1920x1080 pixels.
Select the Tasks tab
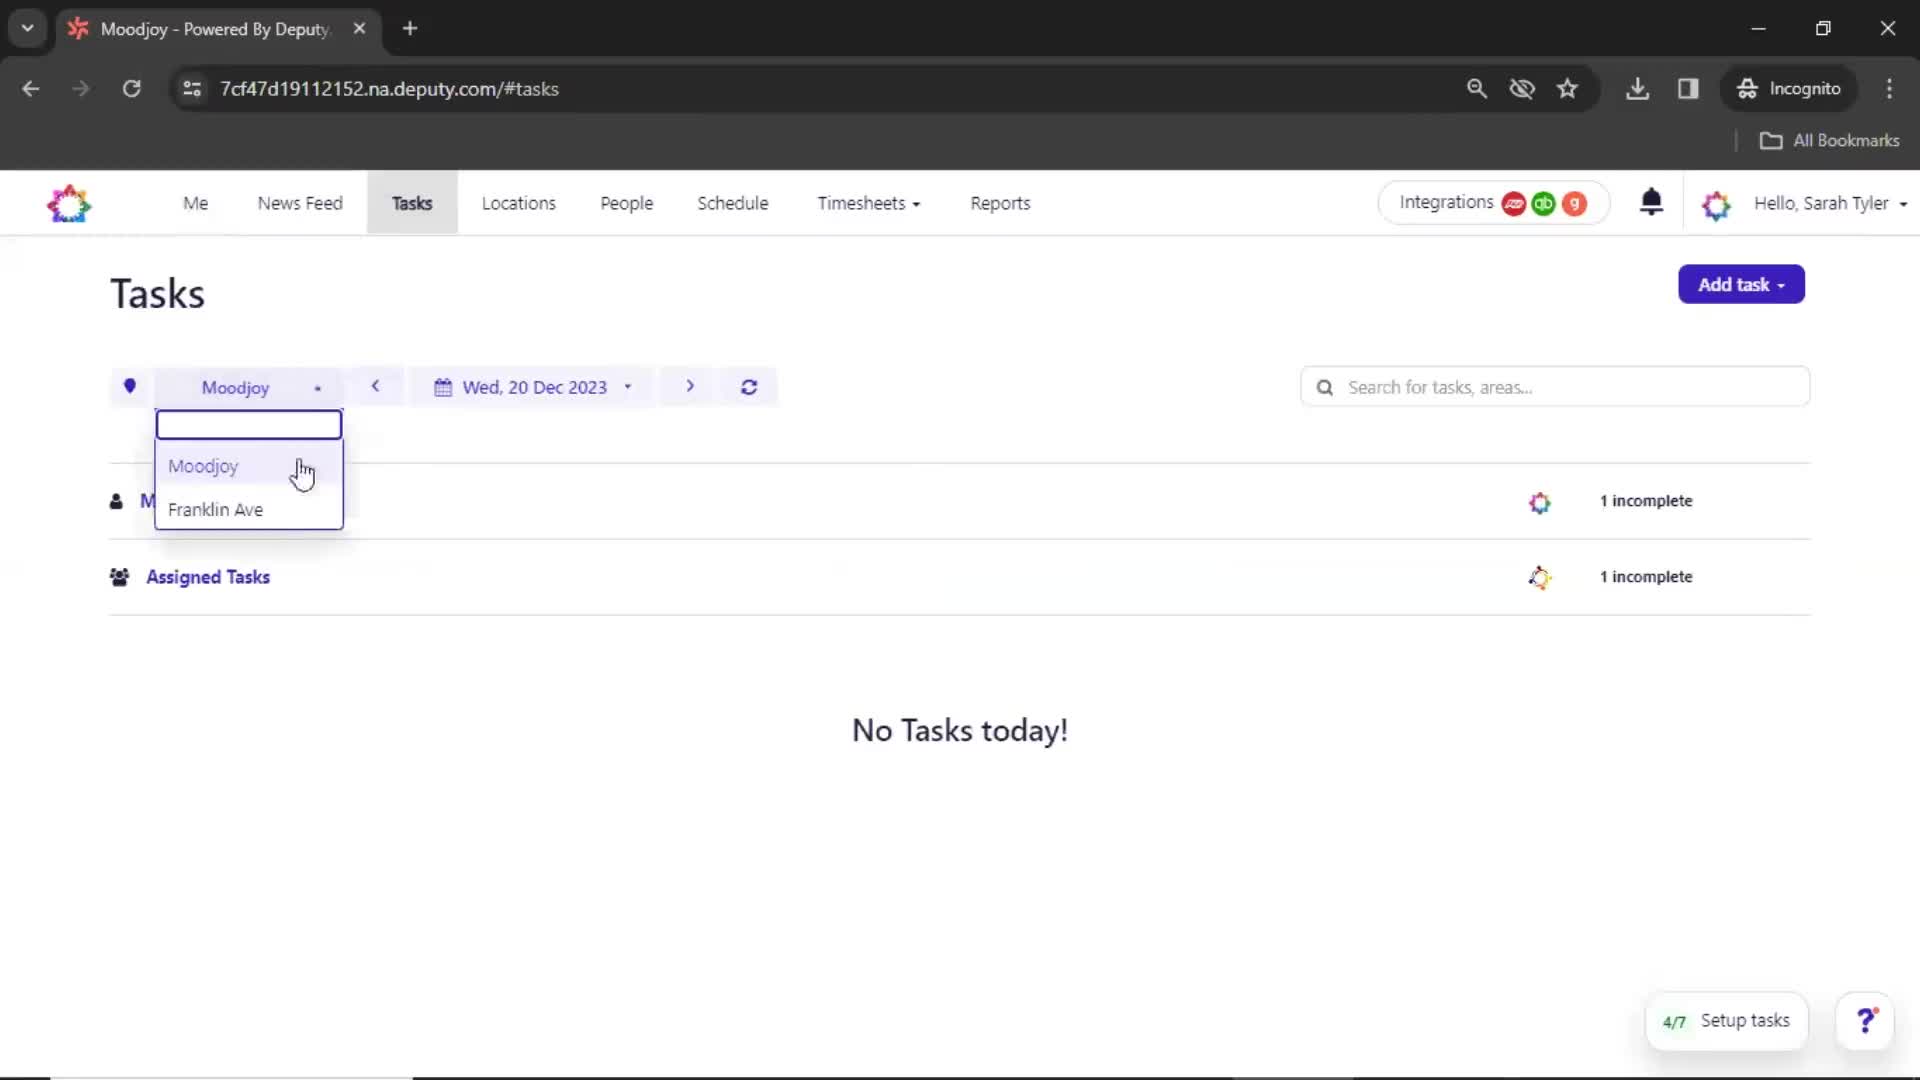(412, 203)
